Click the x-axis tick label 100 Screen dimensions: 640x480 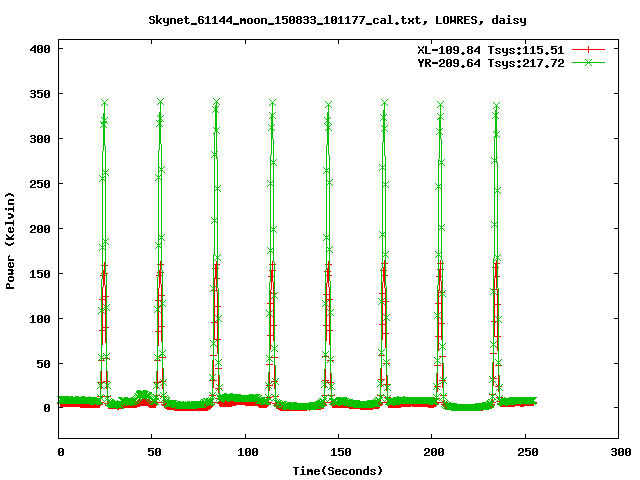point(248,452)
